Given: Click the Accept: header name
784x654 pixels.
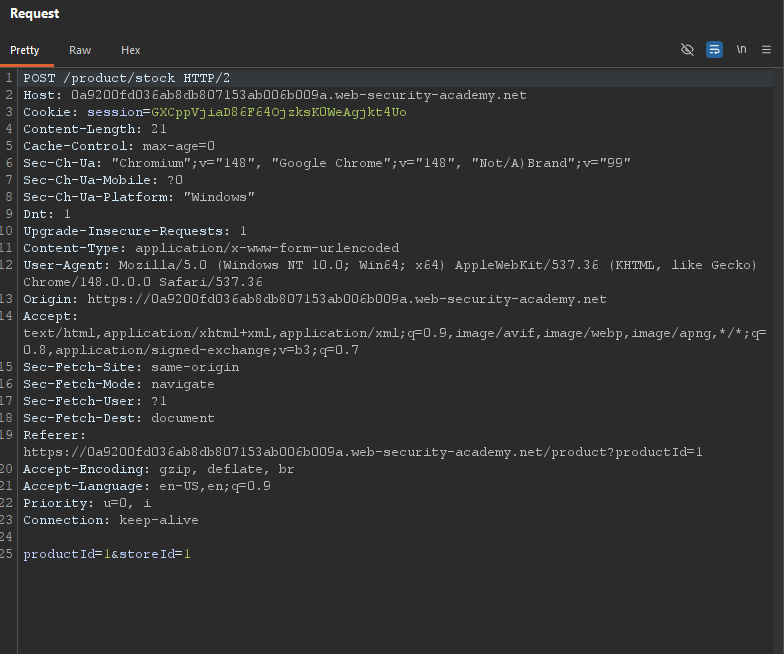Looking at the screenshot, I should [x=51, y=316].
